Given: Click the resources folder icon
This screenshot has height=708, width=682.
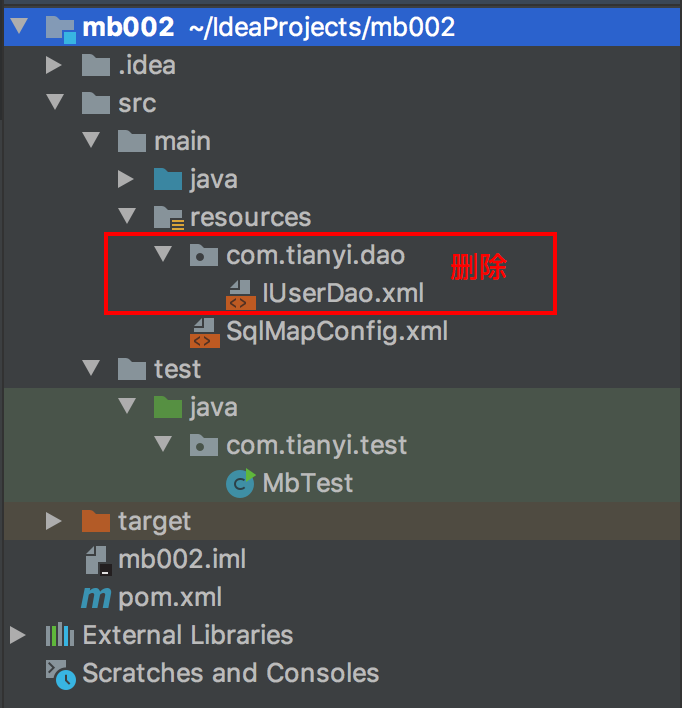Looking at the screenshot, I should tap(168, 217).
